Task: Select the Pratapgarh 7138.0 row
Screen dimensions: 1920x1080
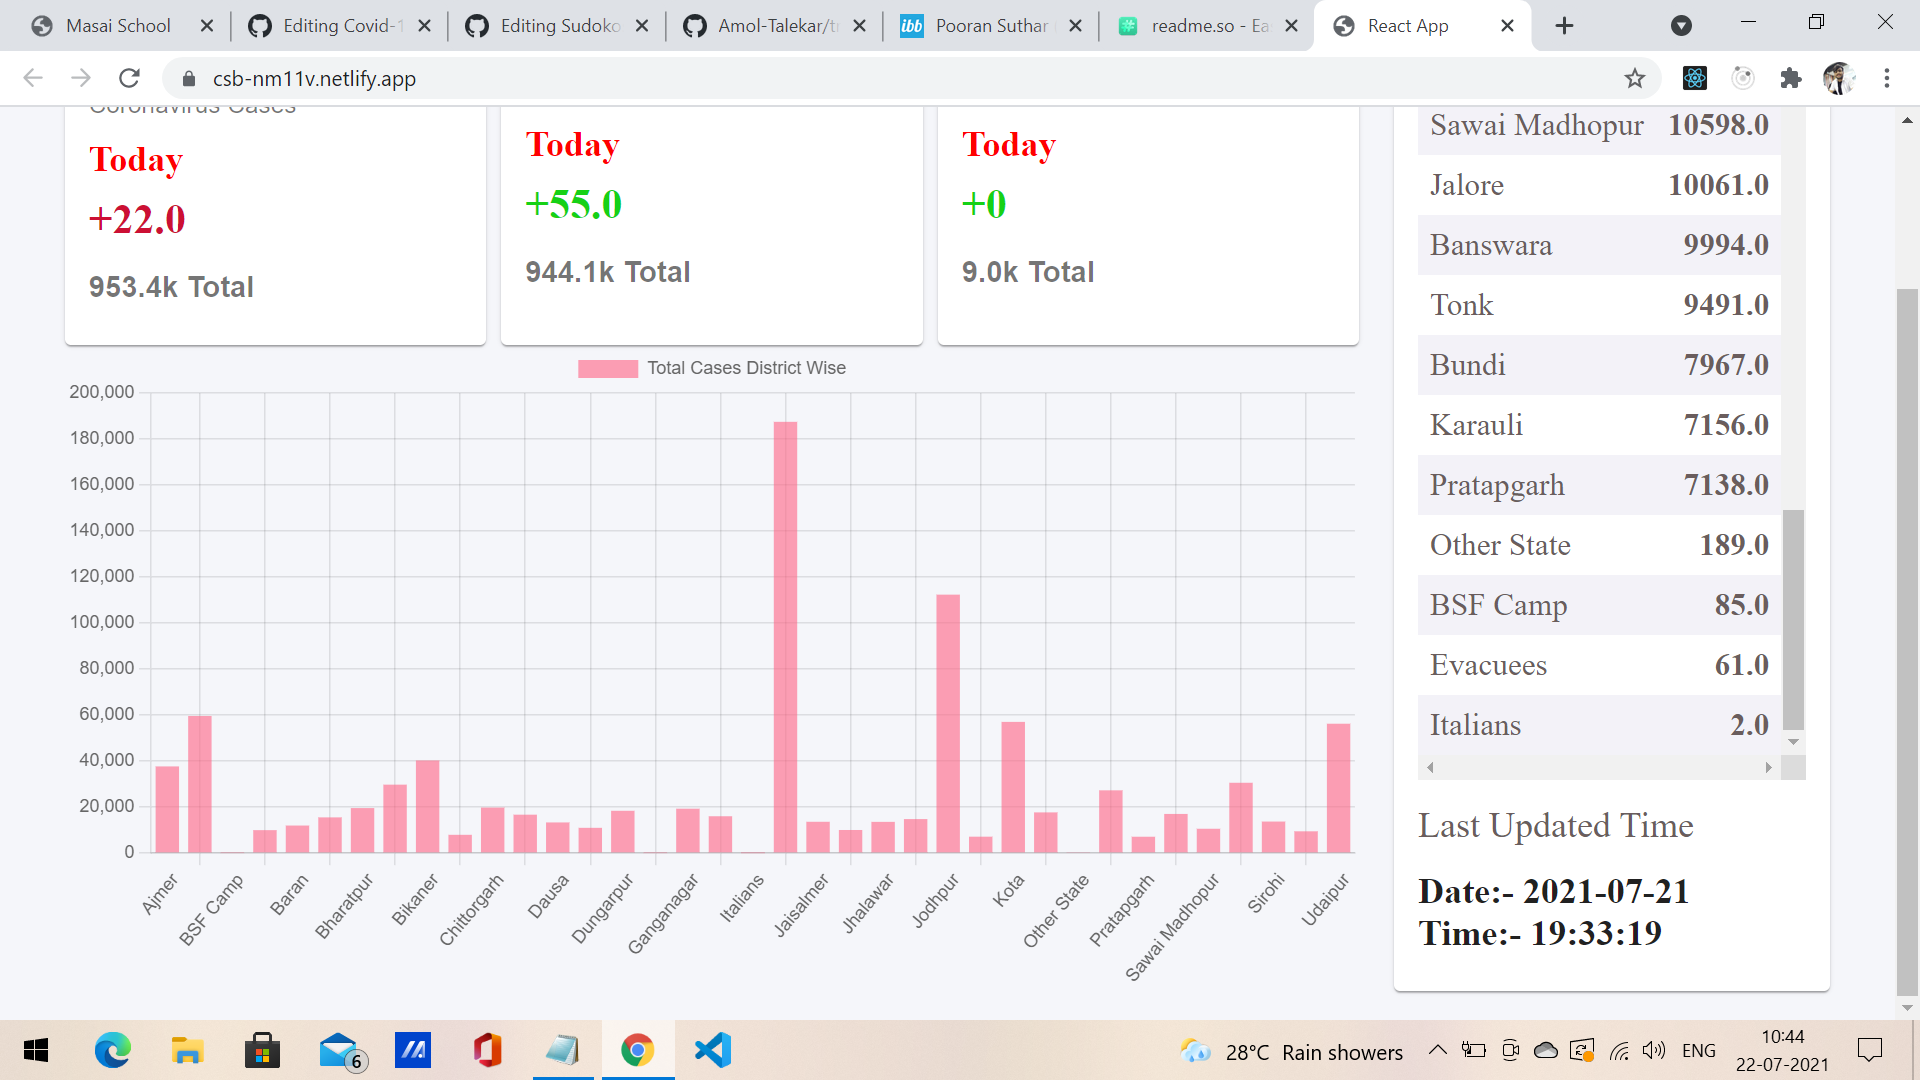Action: pyautogui.click(x=1599, y=485)
